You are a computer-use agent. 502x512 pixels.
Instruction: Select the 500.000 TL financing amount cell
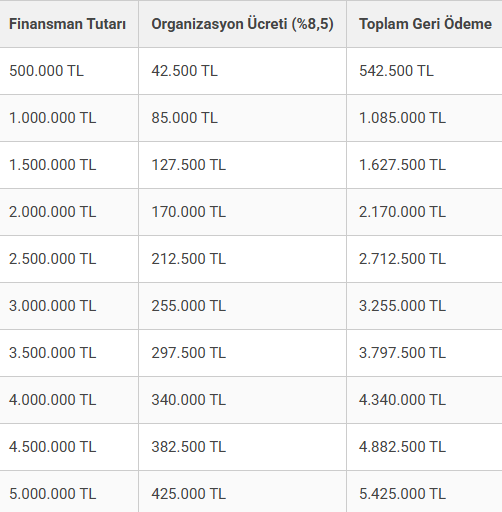[x=69, y=71]
